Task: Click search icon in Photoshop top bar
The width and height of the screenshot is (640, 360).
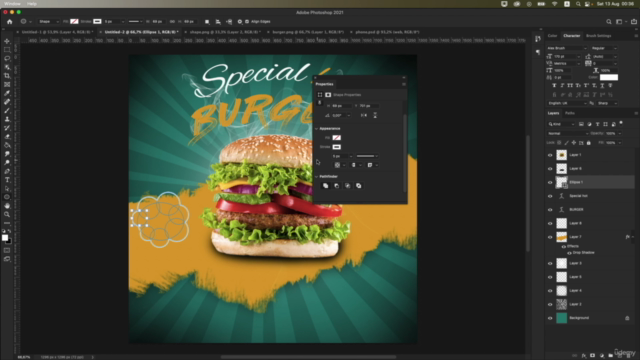Action: point(609,22)
